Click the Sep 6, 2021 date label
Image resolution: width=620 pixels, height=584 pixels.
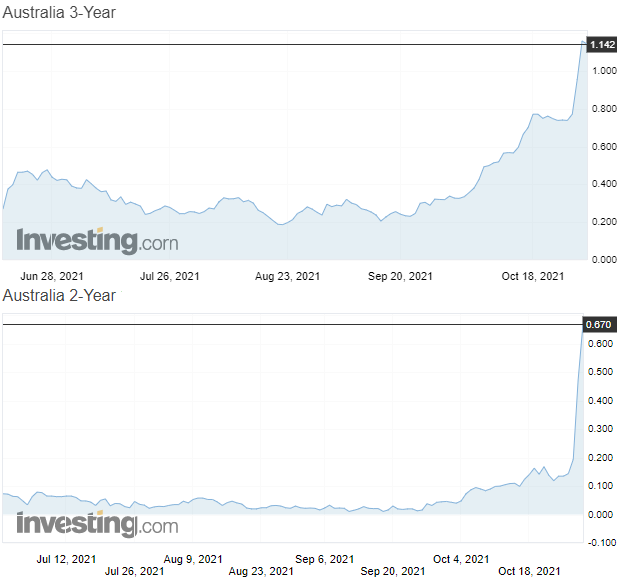325,559
